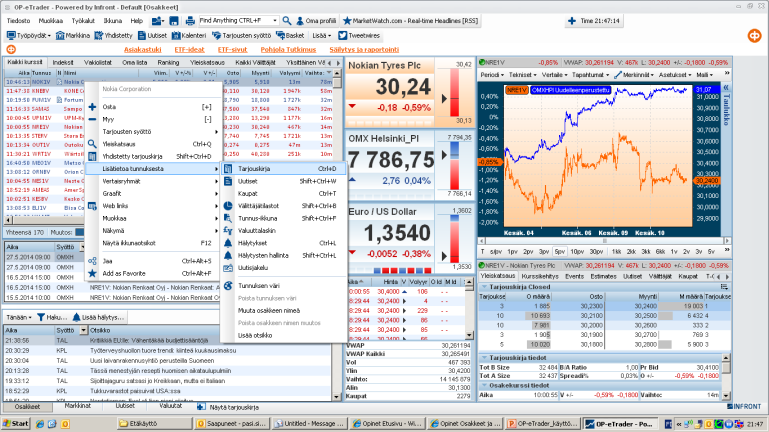Select Tunnuksen väri color entry
Screen dimensions: 769x432
pyautogui.click(x=283, y=285)
